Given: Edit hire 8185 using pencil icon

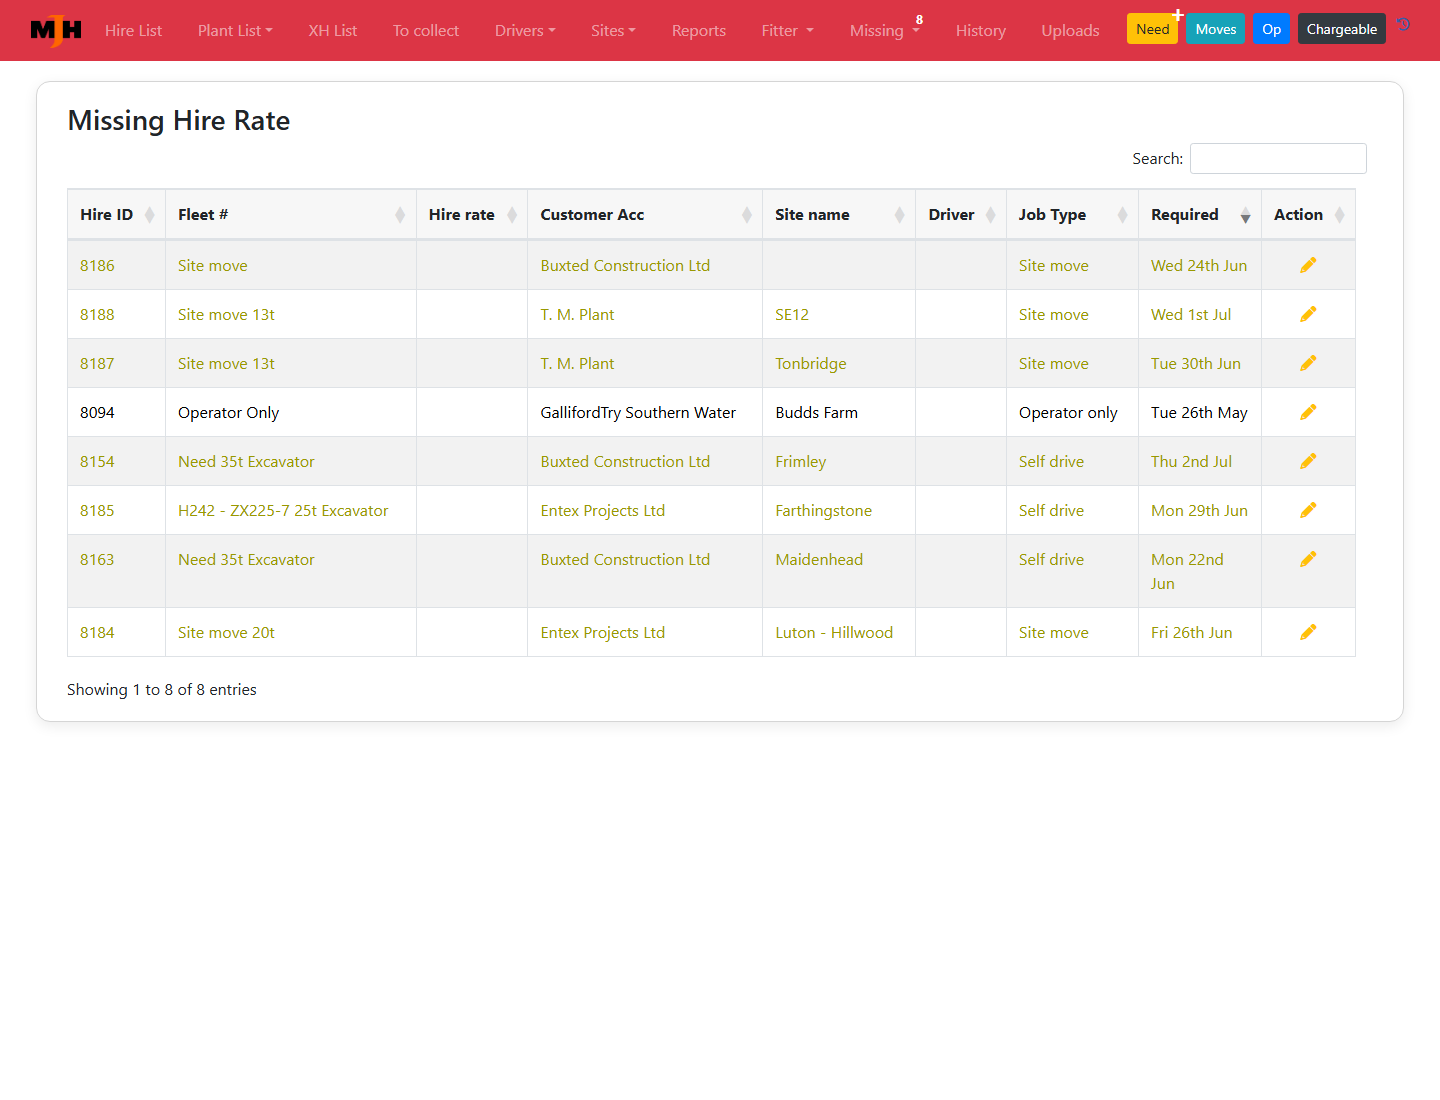Looking at the screenshot, I should tap(1308, 510).
